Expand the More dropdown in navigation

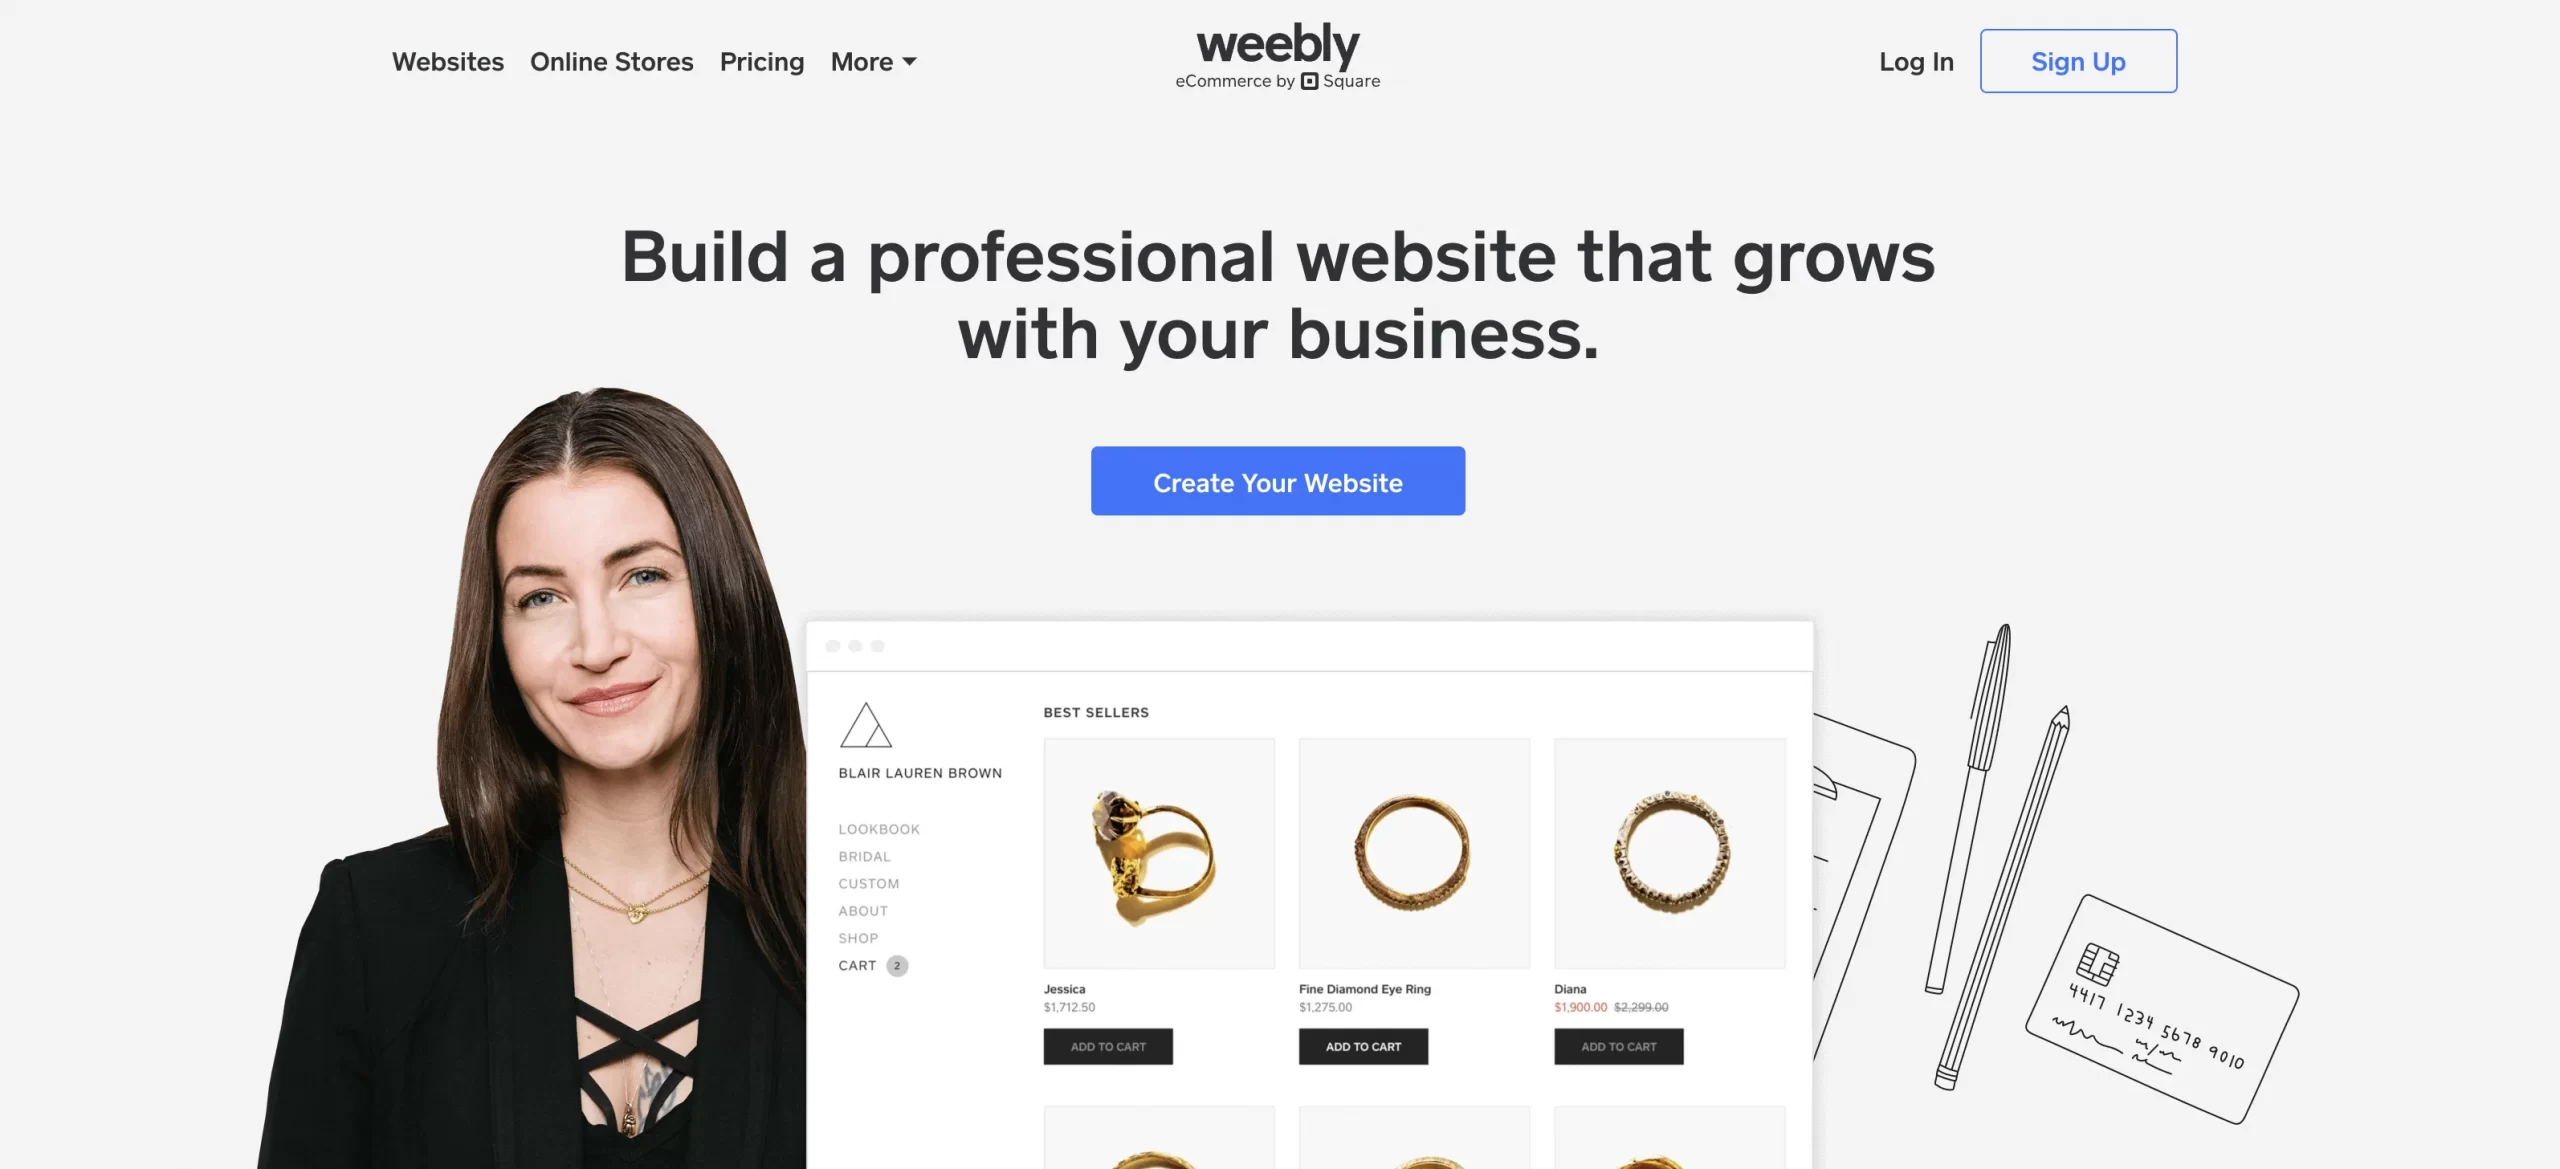(875, 60)
